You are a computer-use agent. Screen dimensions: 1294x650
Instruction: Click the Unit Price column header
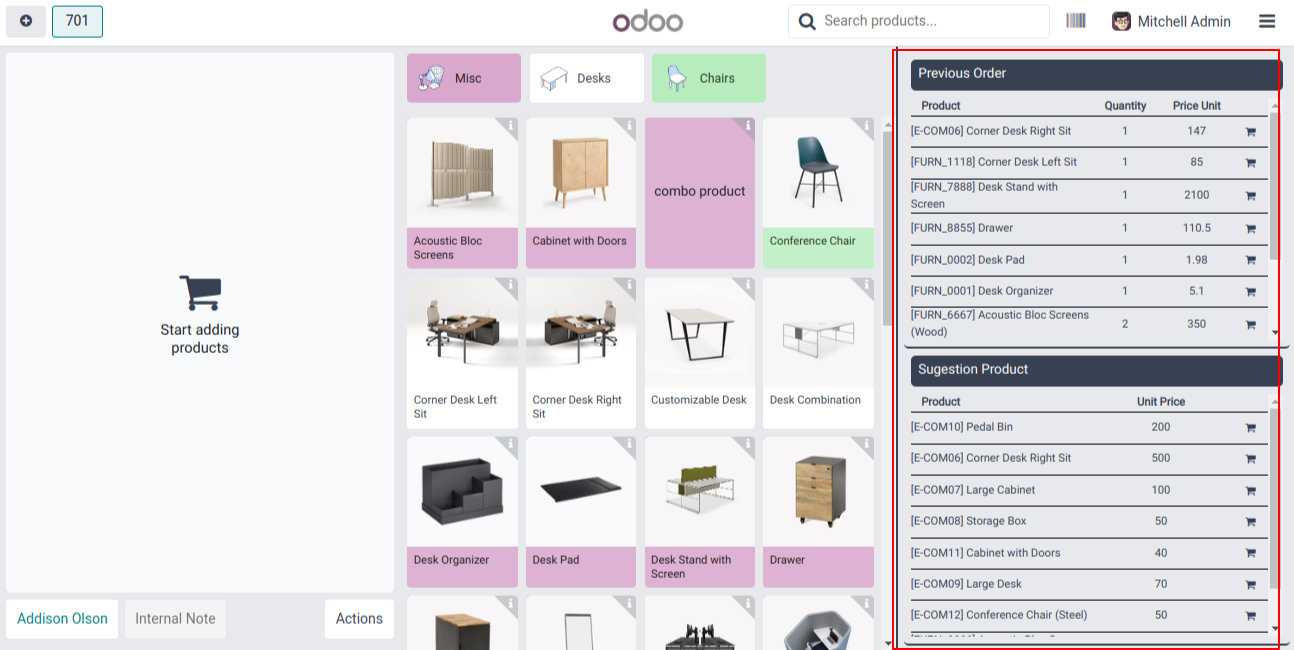pos(1161,402)
